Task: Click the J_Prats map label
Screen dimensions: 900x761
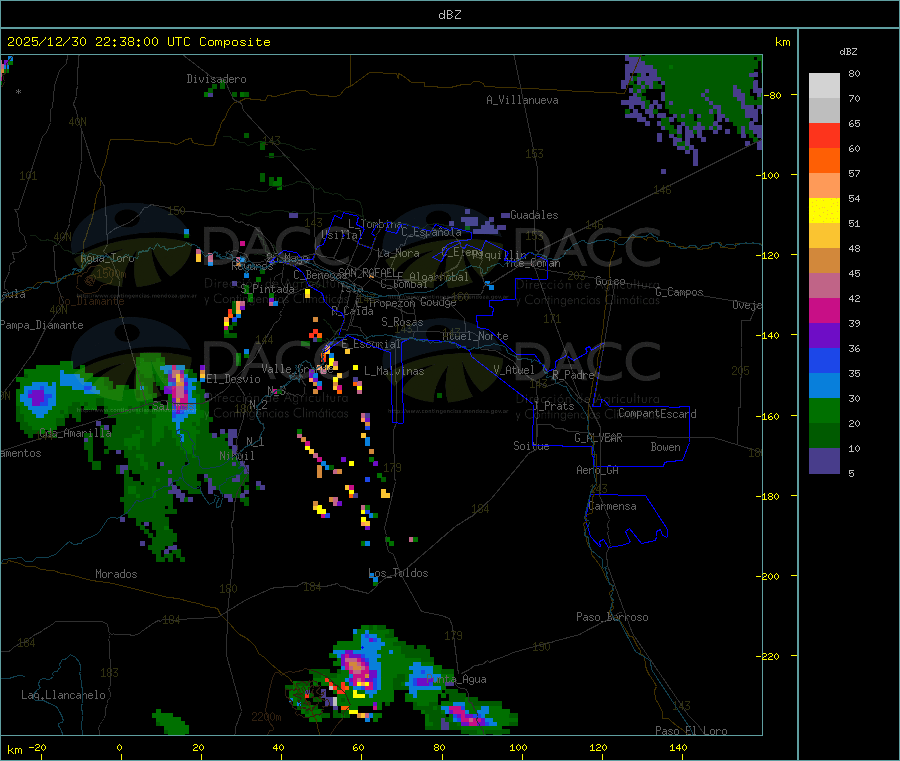Action: (x=554, y=406)
